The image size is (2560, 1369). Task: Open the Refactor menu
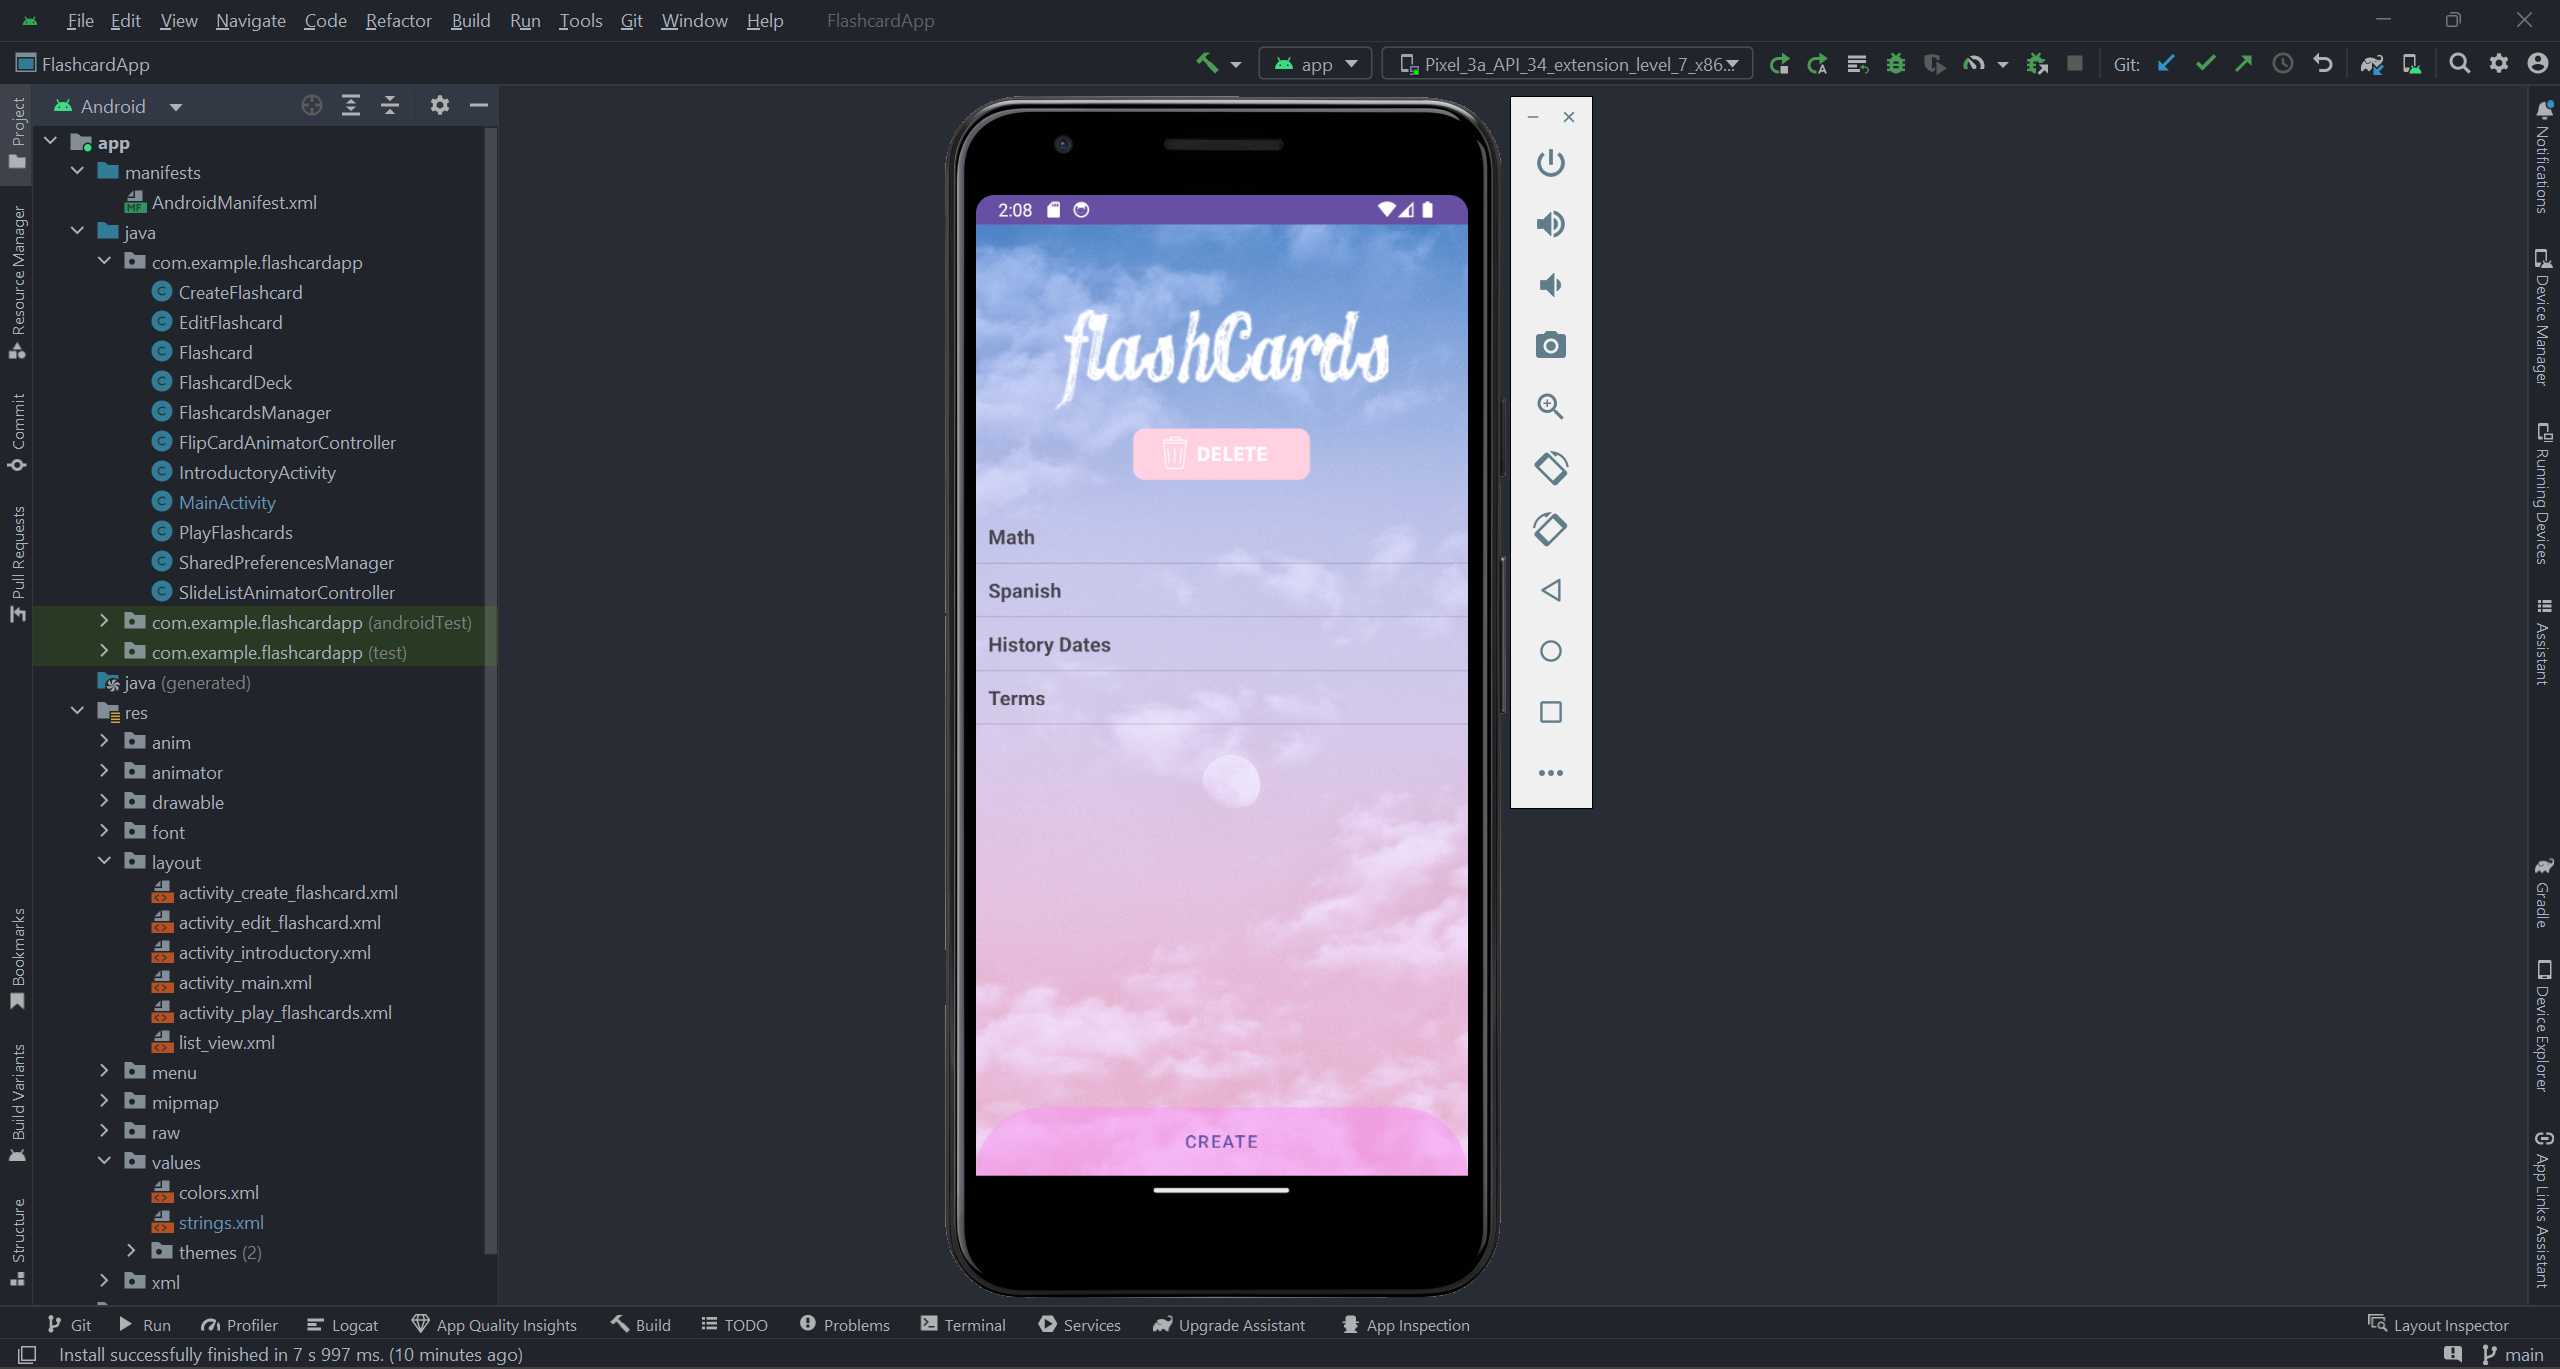point(398,20)
